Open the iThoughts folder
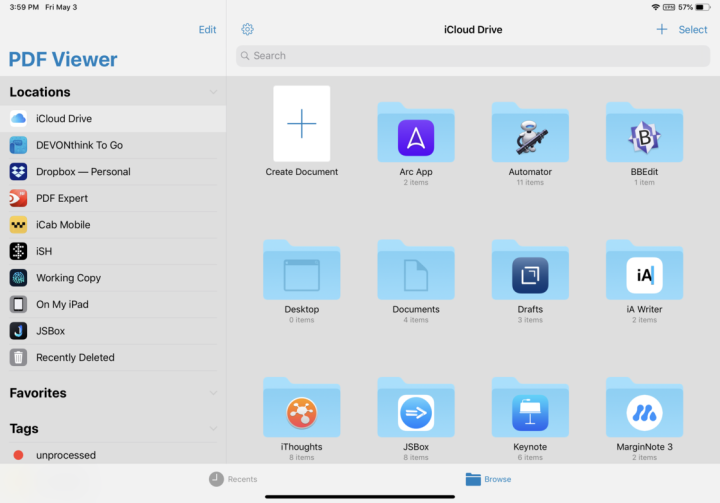The height and width of the screenshot is (503, 720). (302, 407)
